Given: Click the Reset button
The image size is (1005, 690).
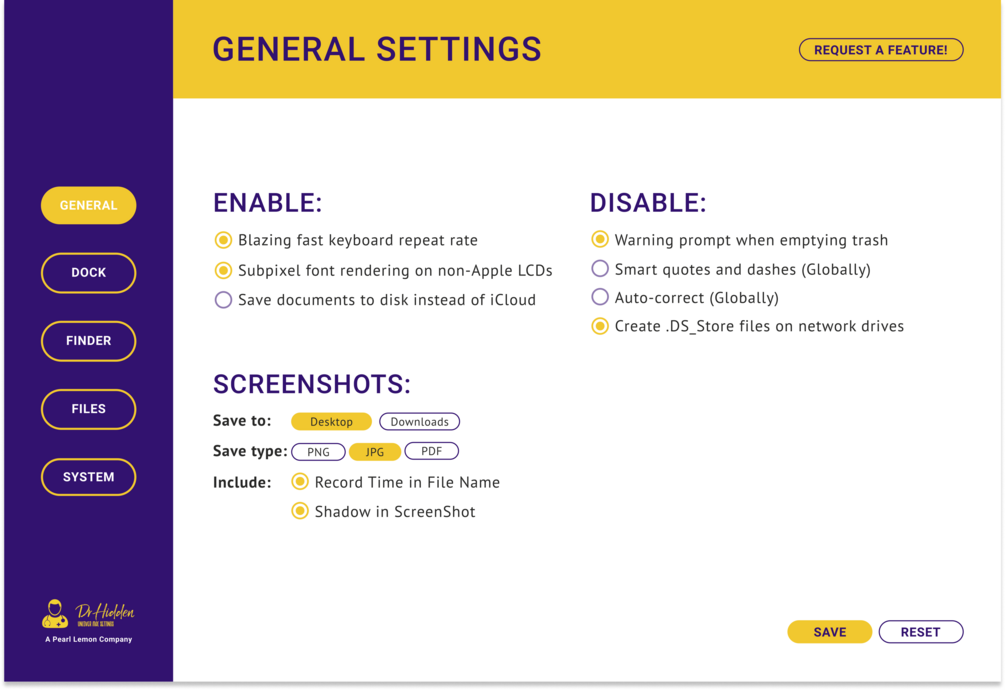Looking at the screenshot, I should (x=920, y=632).
